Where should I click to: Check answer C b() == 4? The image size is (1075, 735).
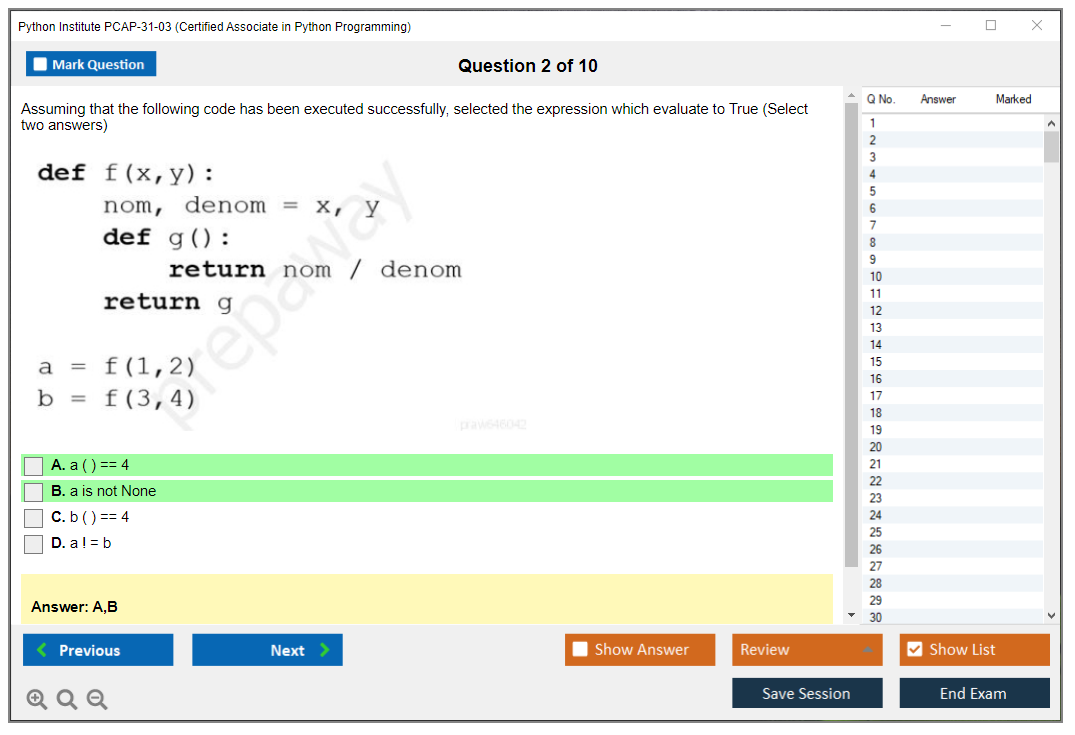click(x=34, y=518)
